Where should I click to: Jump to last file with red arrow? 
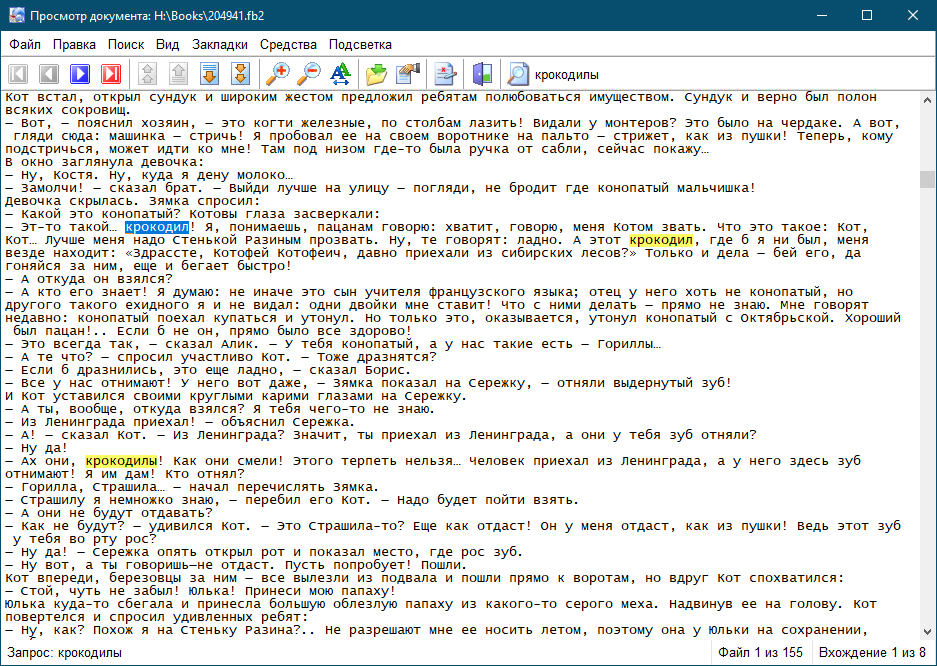pyautogui.click(x=111, y=74)
